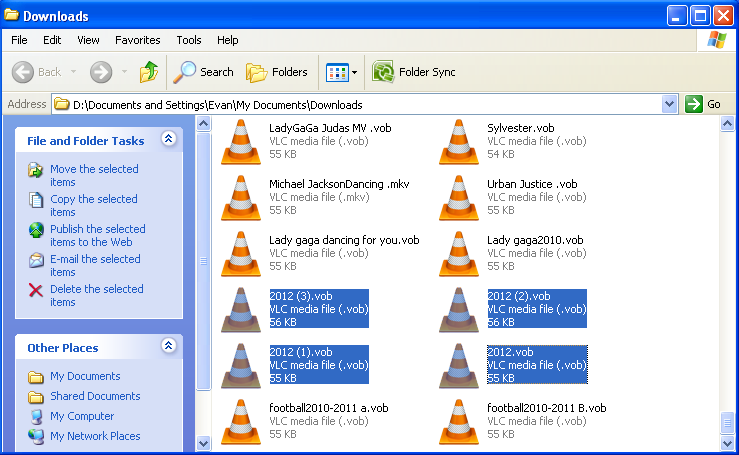Image resolution: width=739 pixels, height=455 pixels.
Task: Collapse the Other Places panel
Action: coord(168,346)
